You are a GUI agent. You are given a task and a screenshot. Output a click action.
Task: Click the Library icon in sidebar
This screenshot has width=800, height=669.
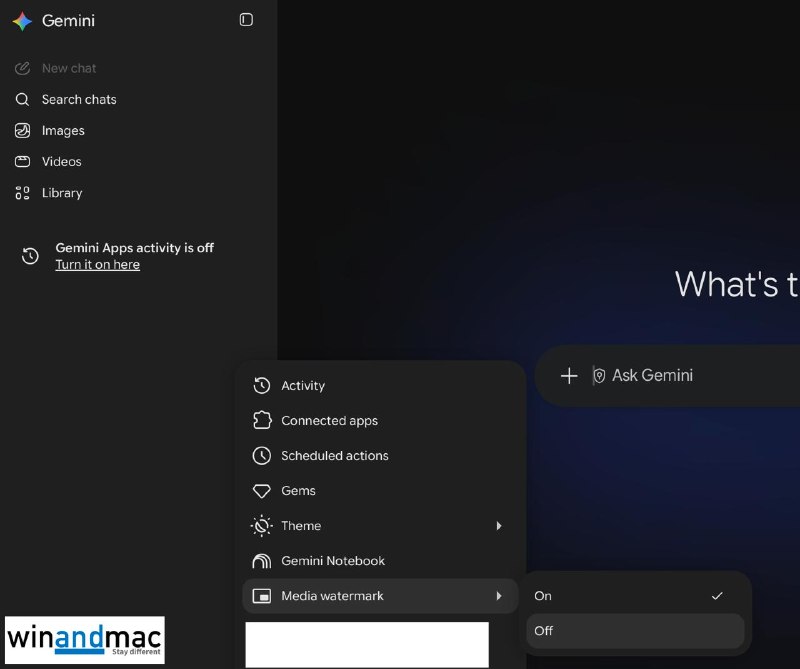22,193
